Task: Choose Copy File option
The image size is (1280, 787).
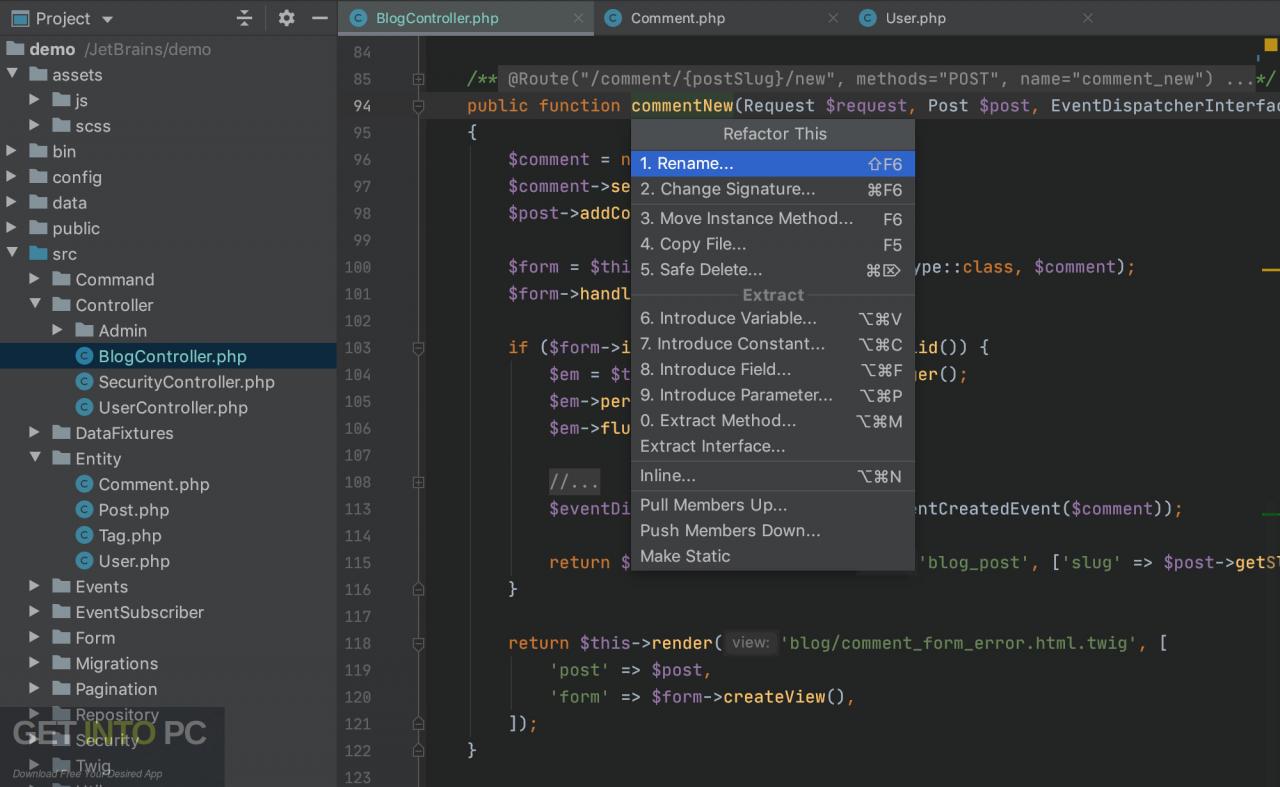Action: pos(772,244)
